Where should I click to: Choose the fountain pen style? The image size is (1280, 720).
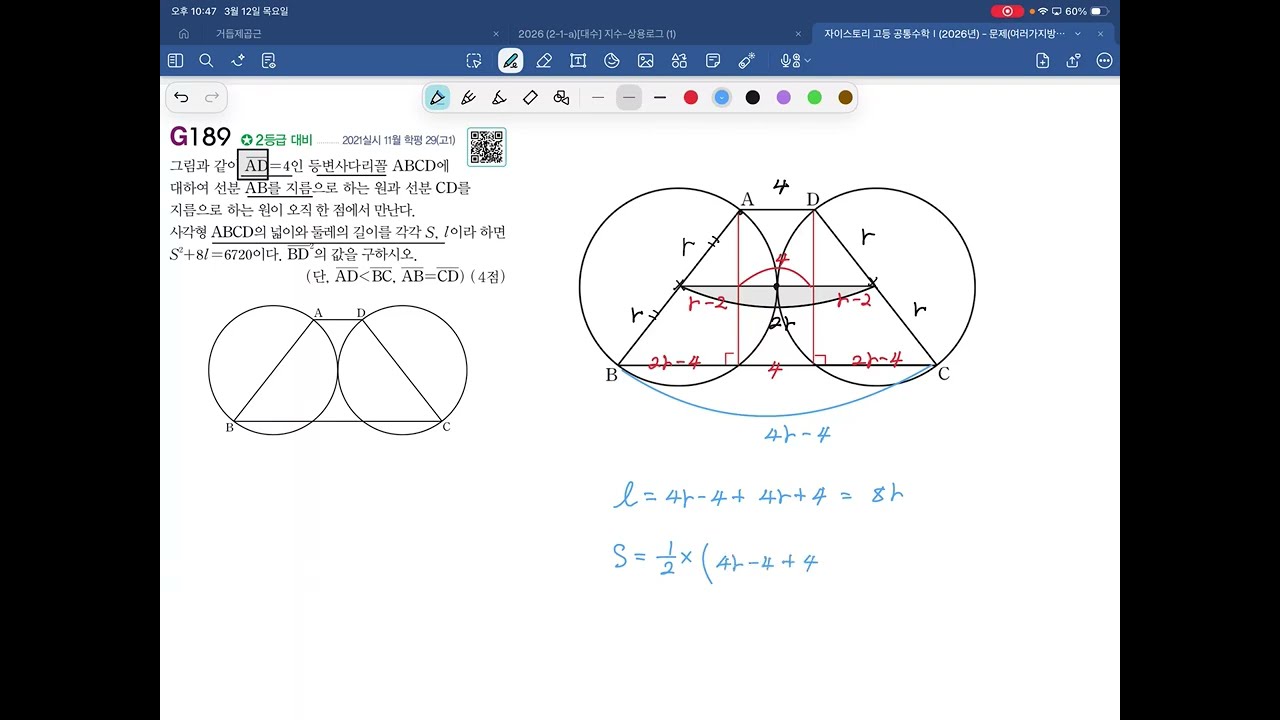pos(437,97)
